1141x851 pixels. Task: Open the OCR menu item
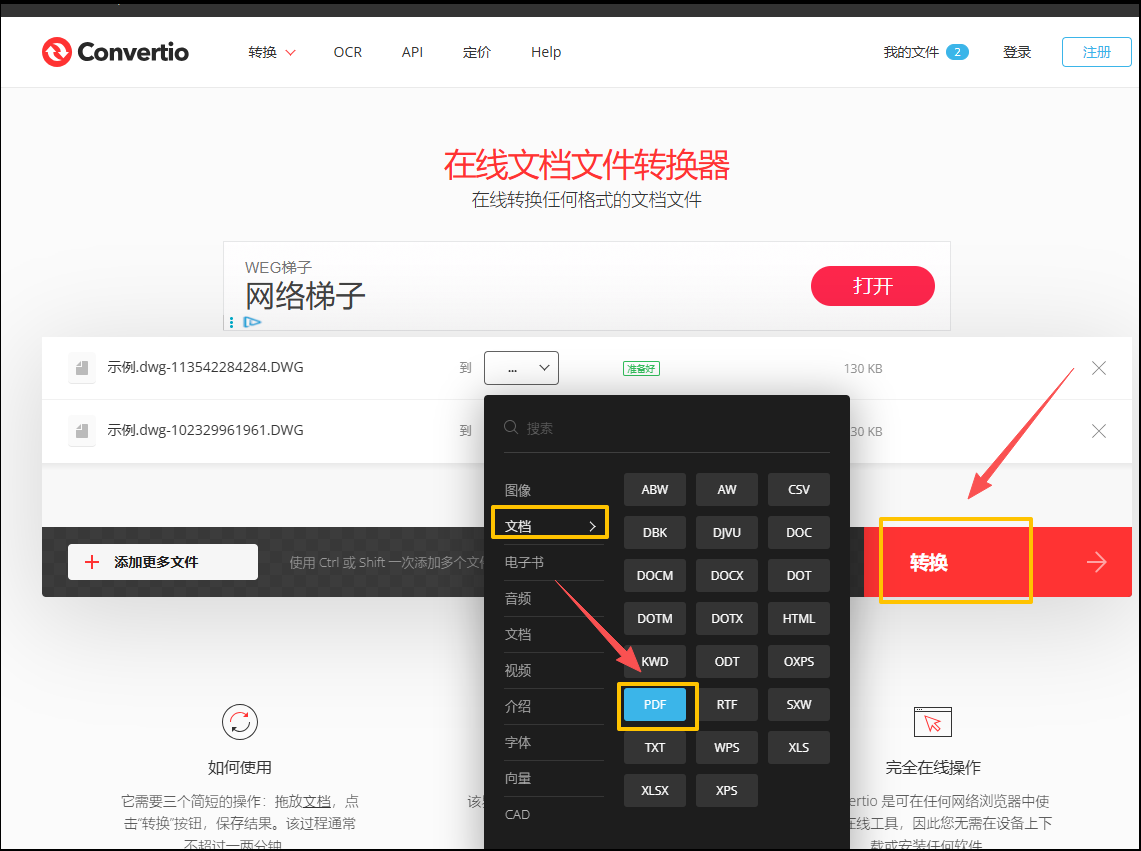coord(347,52)
